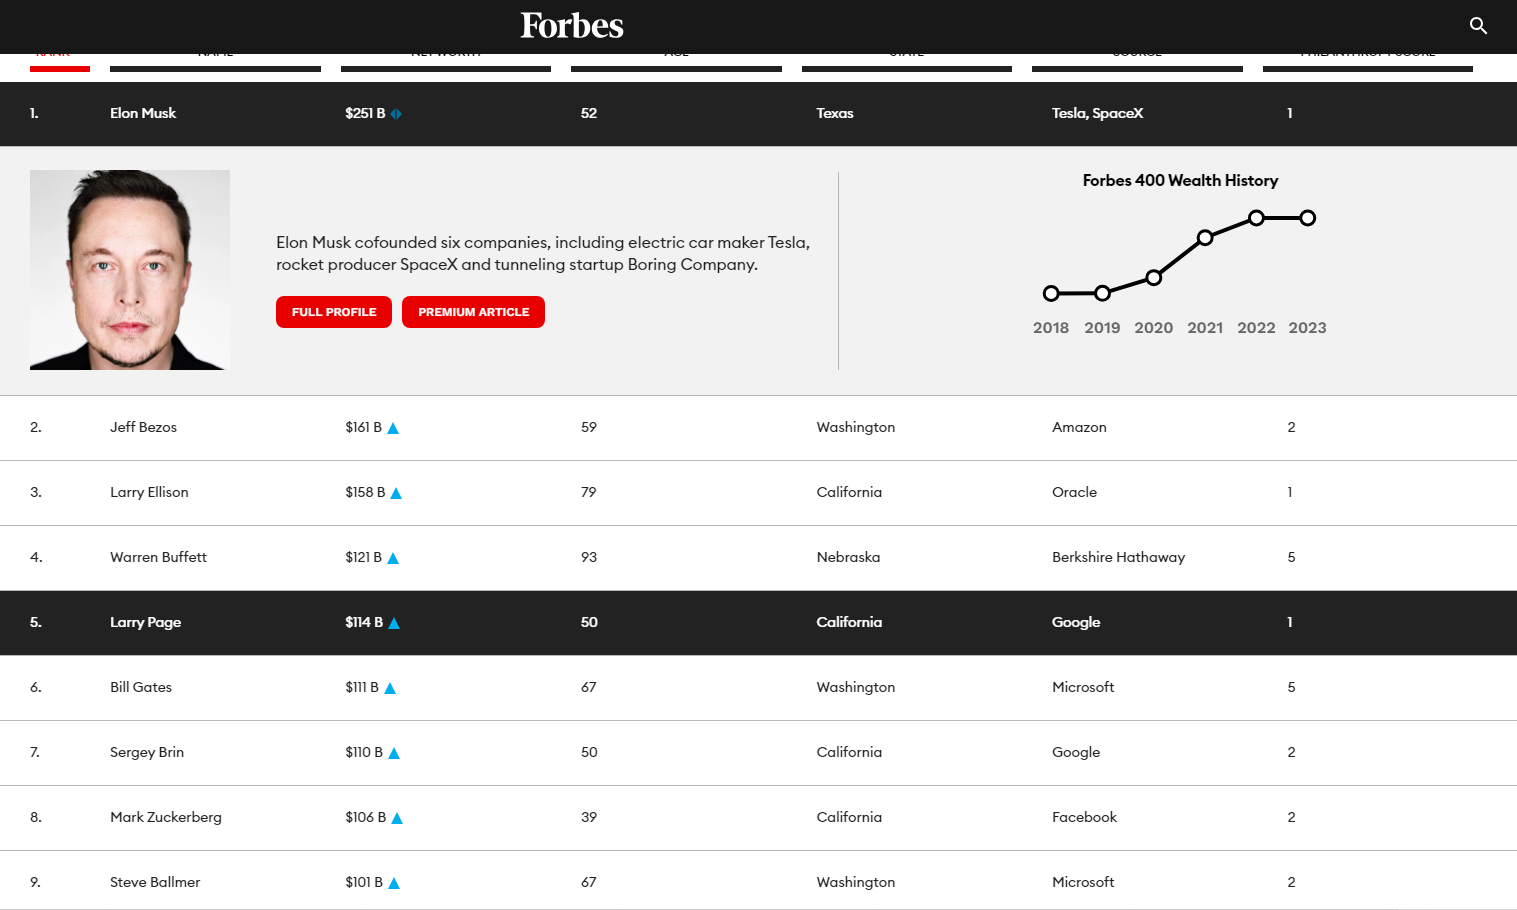This screenshot has height=910, width=1517.
Task: Select the 2023 point on the wealth chart
Action: 1307,218
